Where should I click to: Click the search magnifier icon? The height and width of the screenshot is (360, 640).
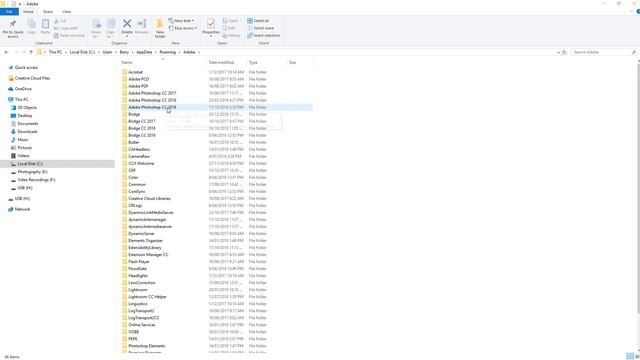click(x=634, y=52)
